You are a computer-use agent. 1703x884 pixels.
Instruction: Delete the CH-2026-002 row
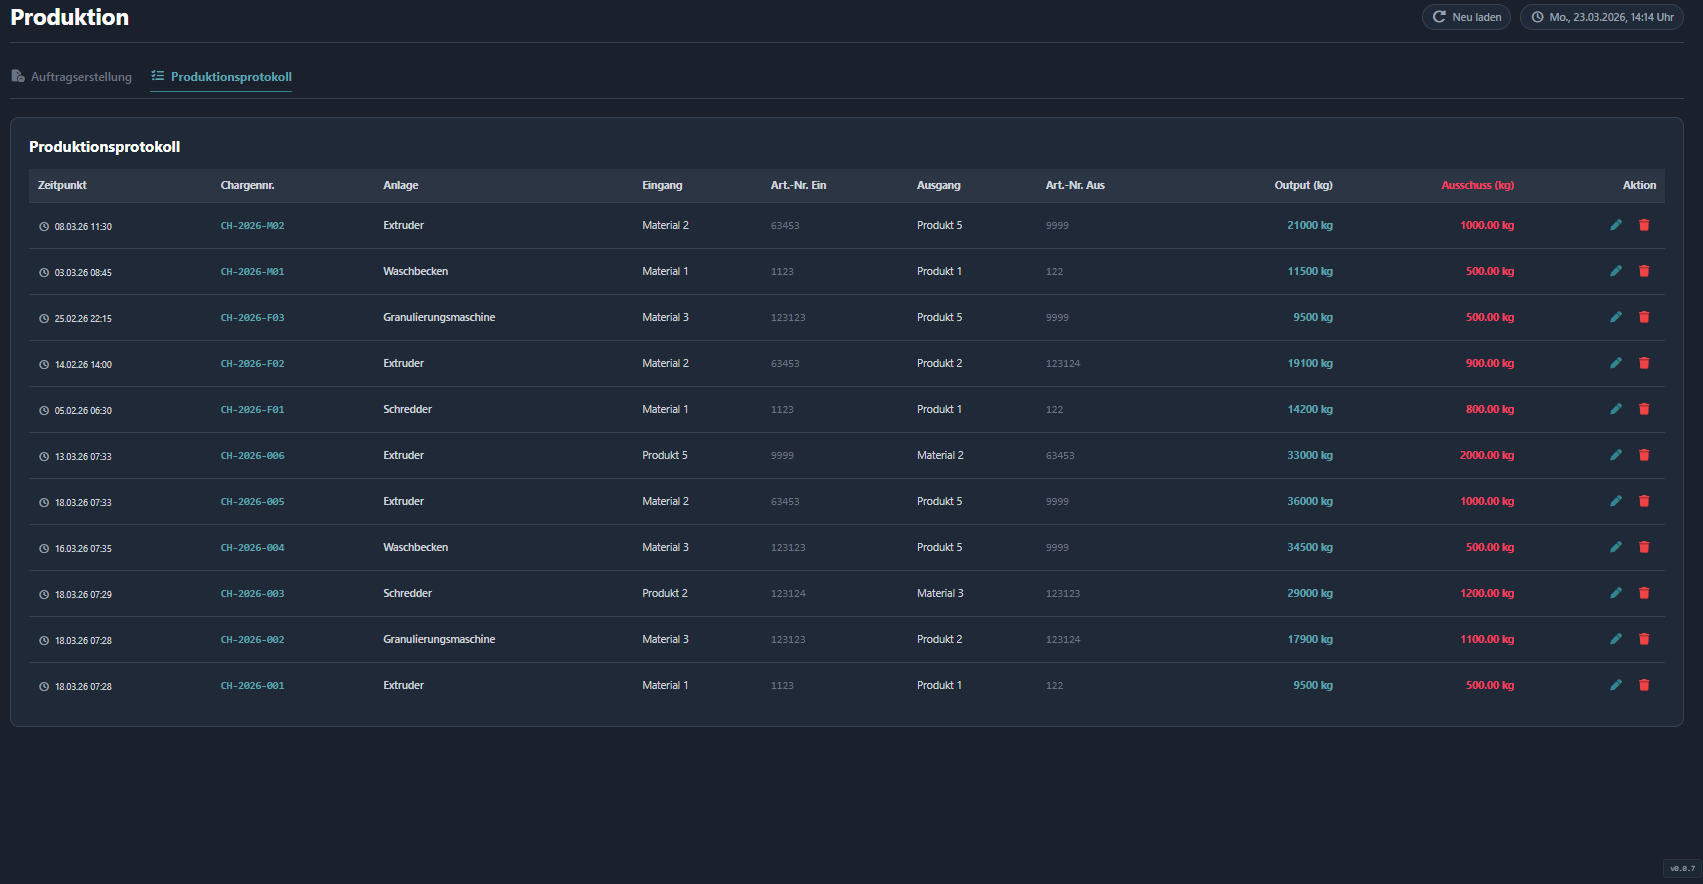coord(1643,639)
